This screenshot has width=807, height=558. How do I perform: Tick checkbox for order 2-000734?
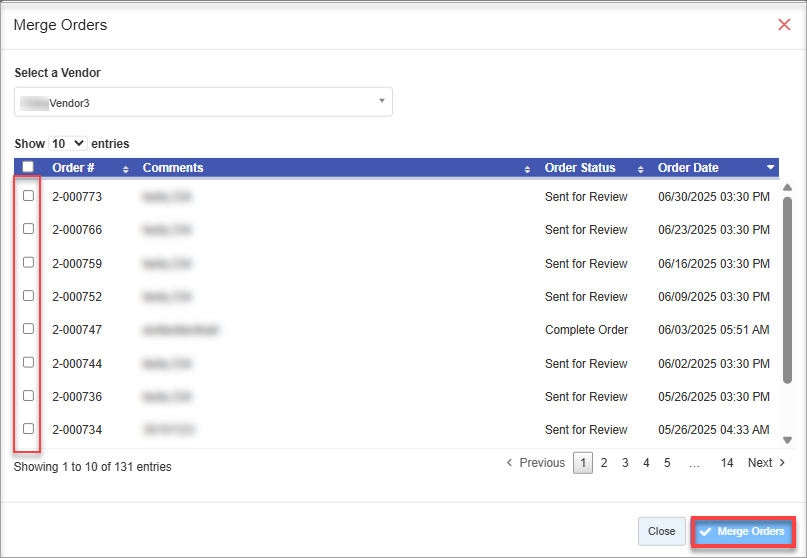click(28, 429)
